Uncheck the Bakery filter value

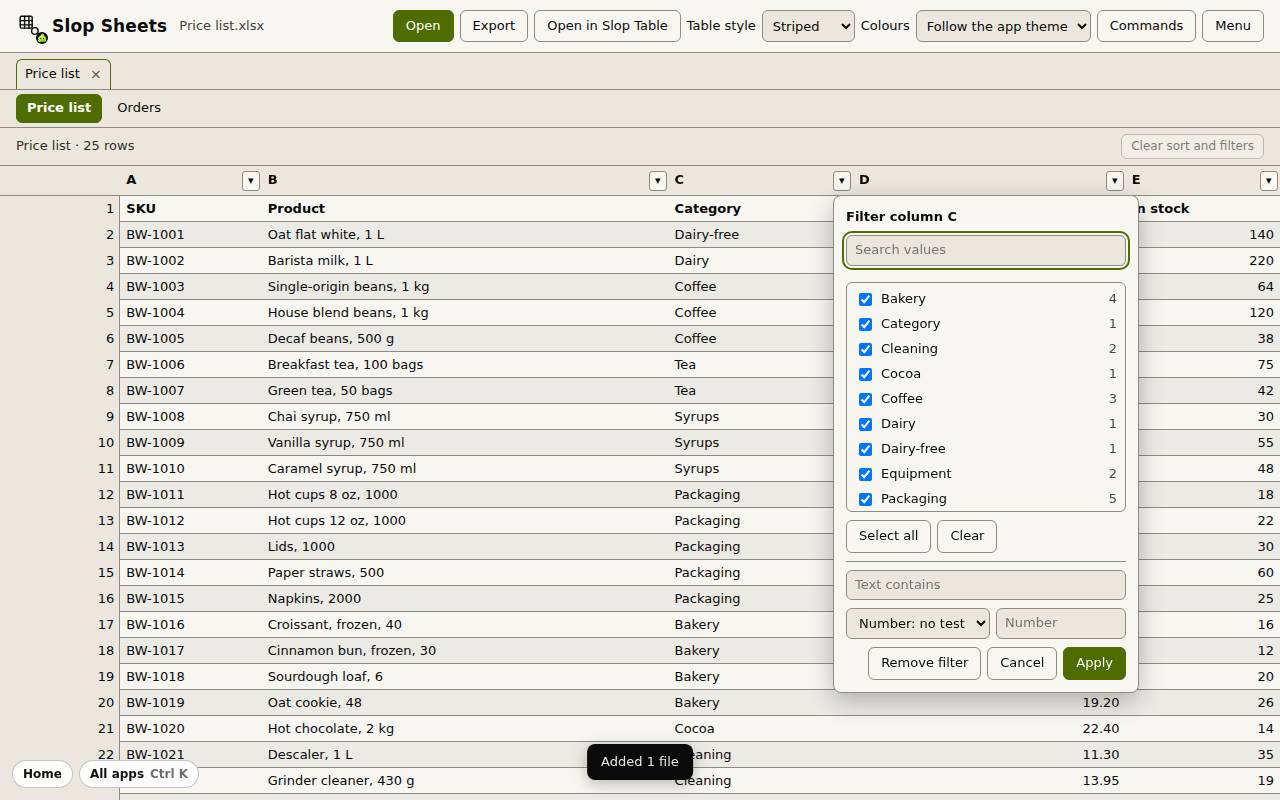click(865, 299)
